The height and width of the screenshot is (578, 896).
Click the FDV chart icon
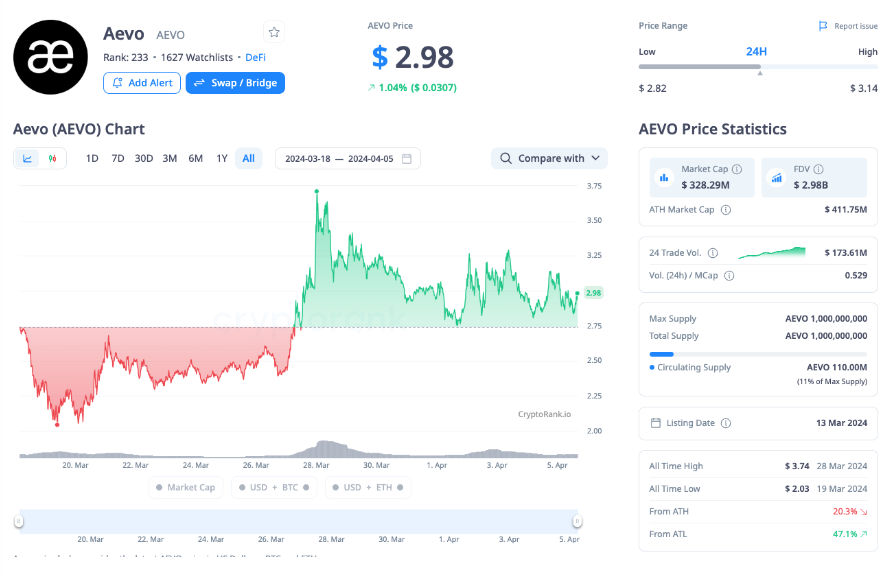[x=777, y=178]
